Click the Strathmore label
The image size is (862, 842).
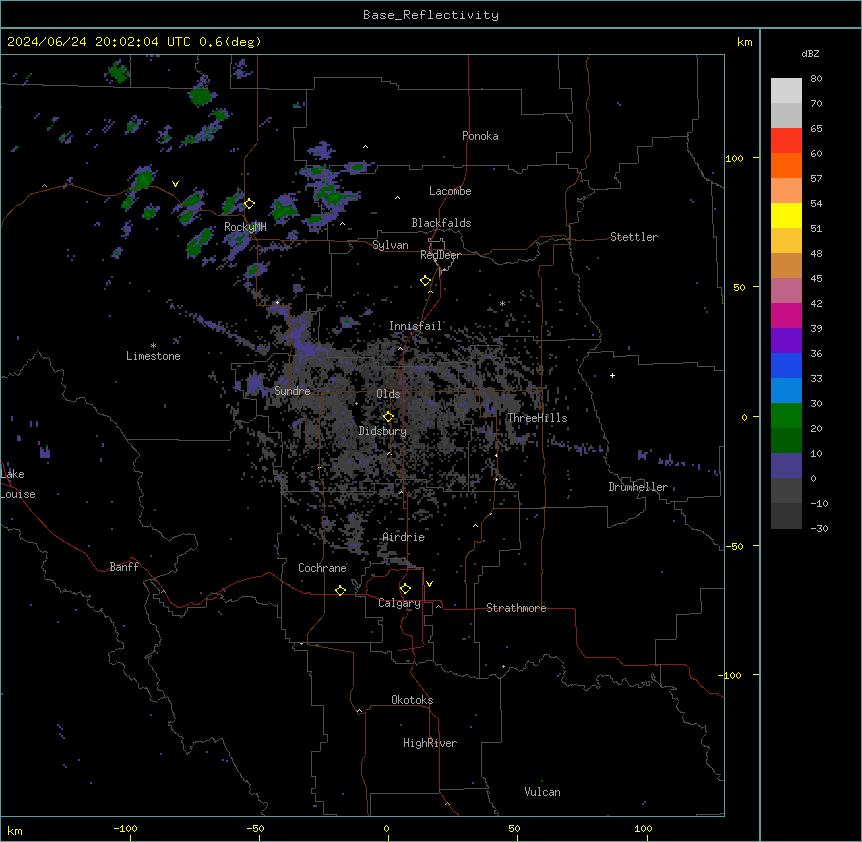click(516, 608)
